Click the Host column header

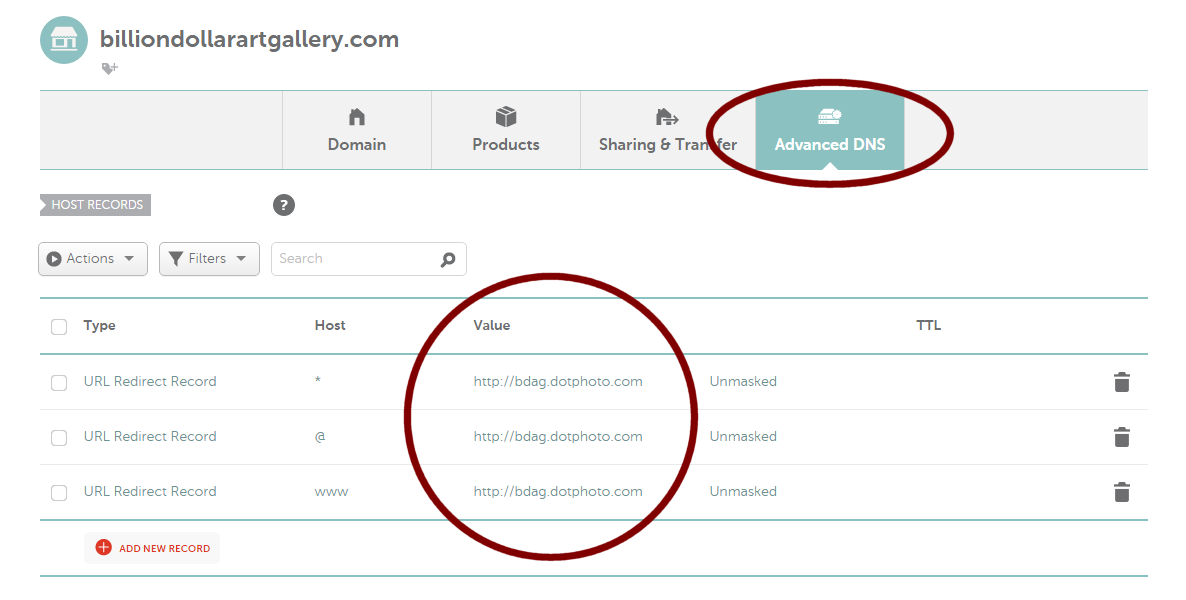[x=330, y=325]
